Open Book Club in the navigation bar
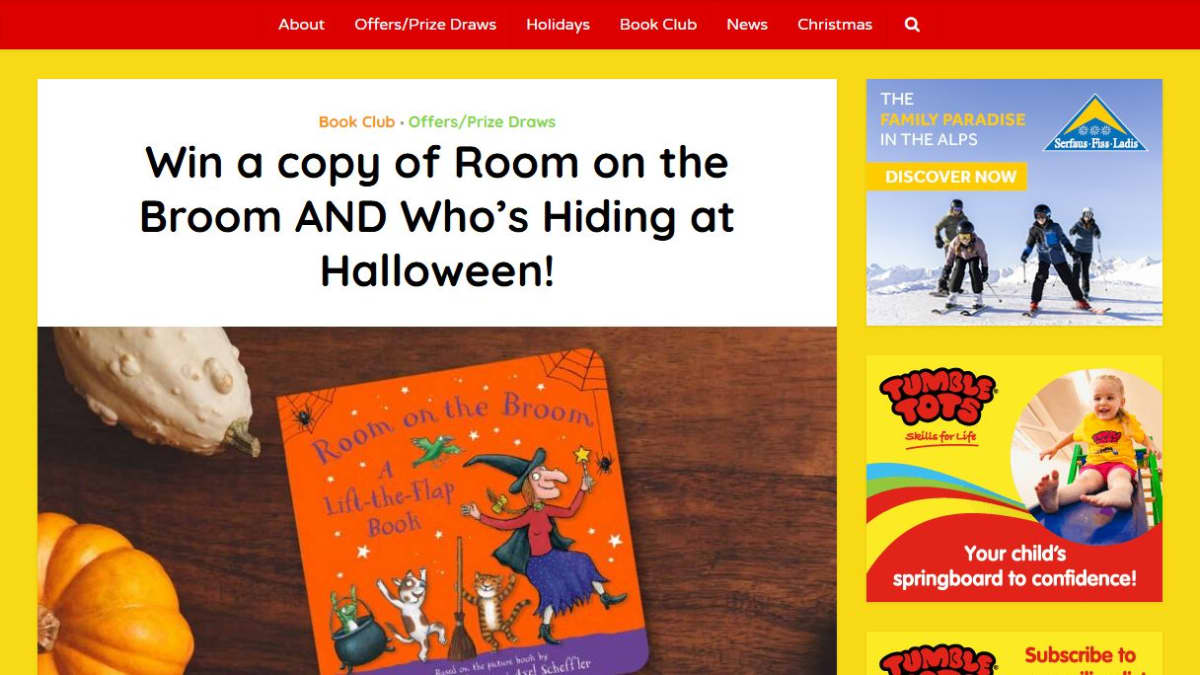 (658, 25)
